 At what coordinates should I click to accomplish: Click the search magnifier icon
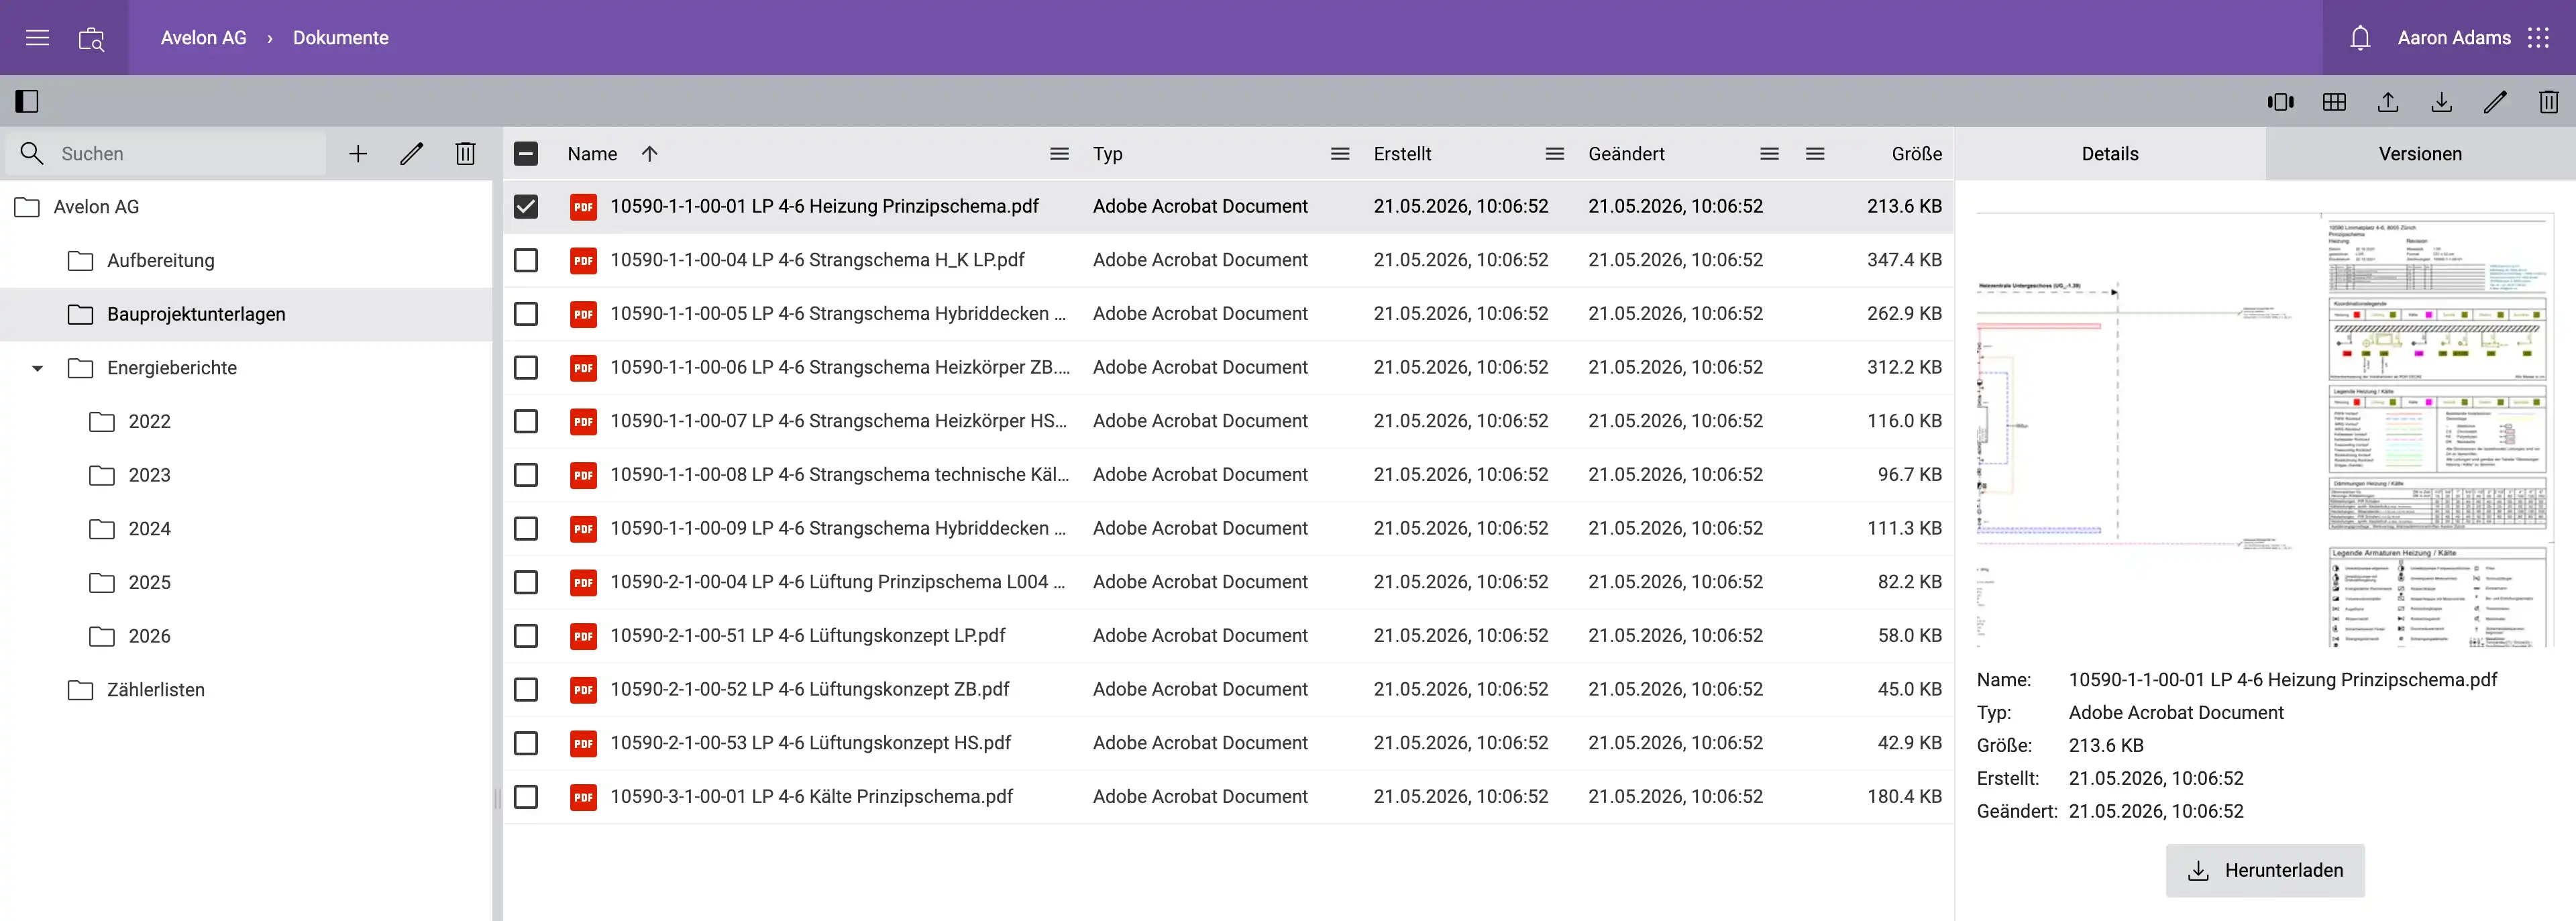(x=32, y=154)
